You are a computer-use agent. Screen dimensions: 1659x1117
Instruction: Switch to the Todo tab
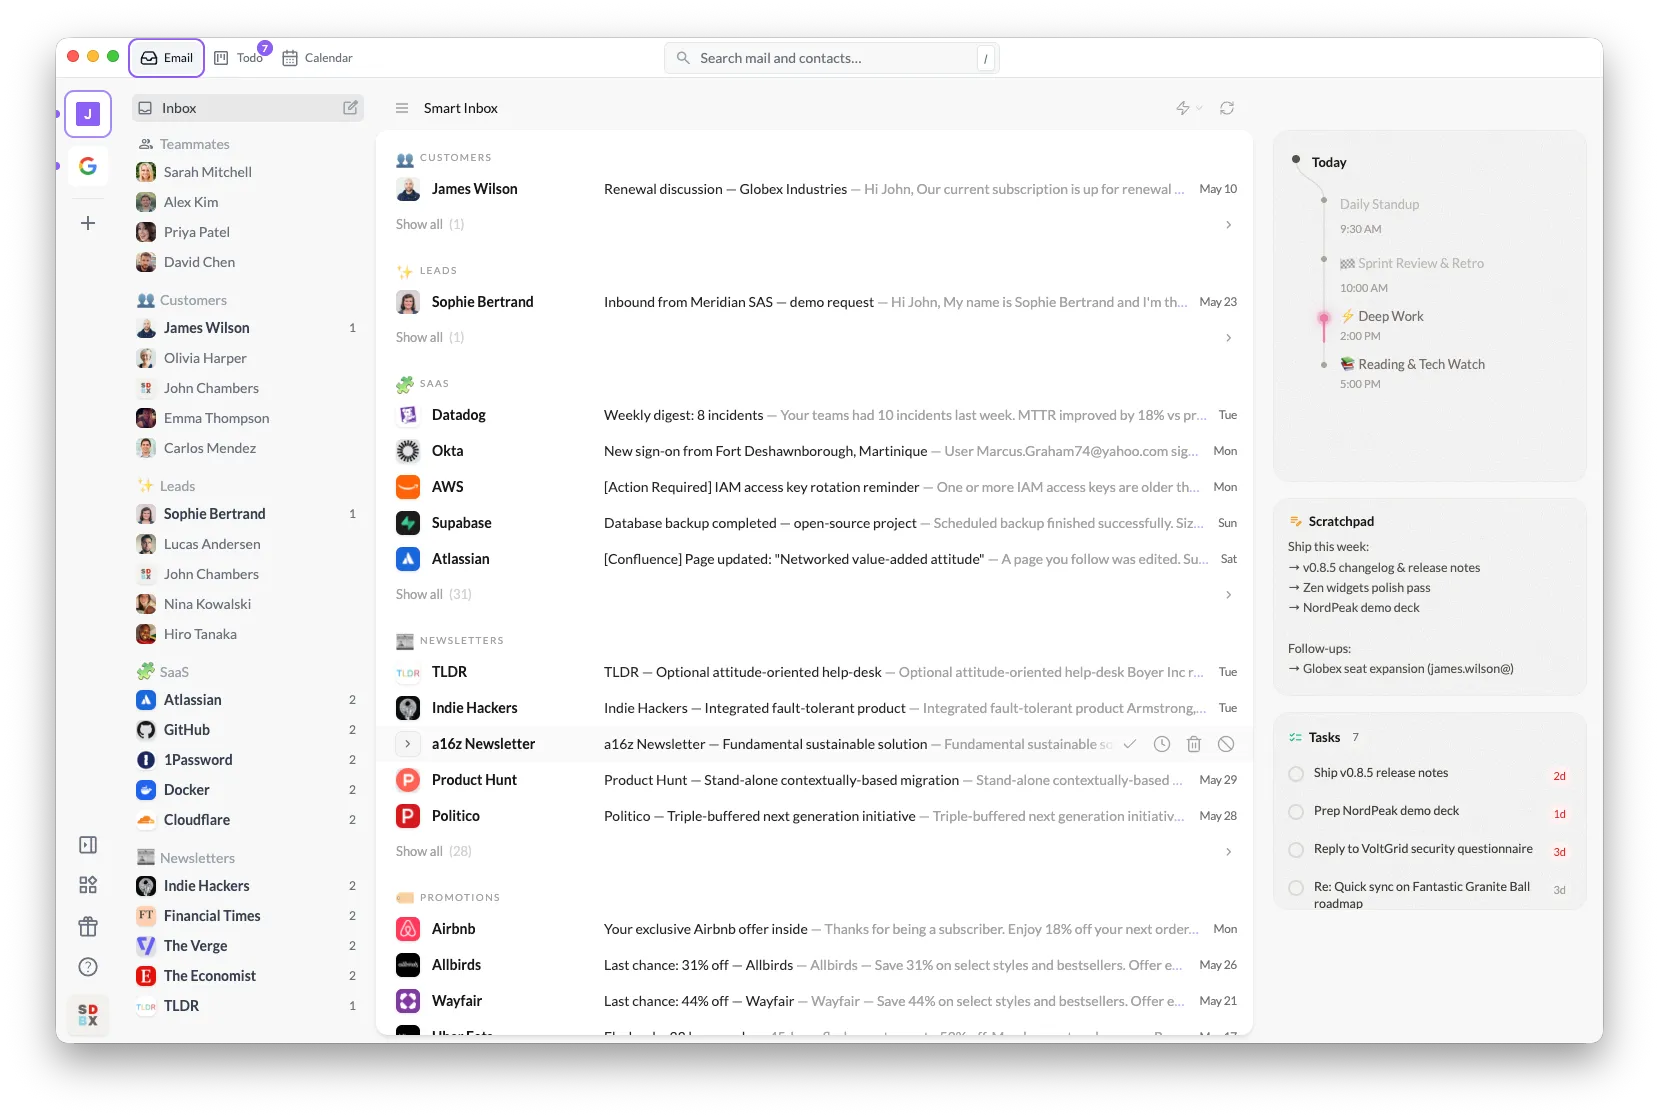tap(240, 58)
